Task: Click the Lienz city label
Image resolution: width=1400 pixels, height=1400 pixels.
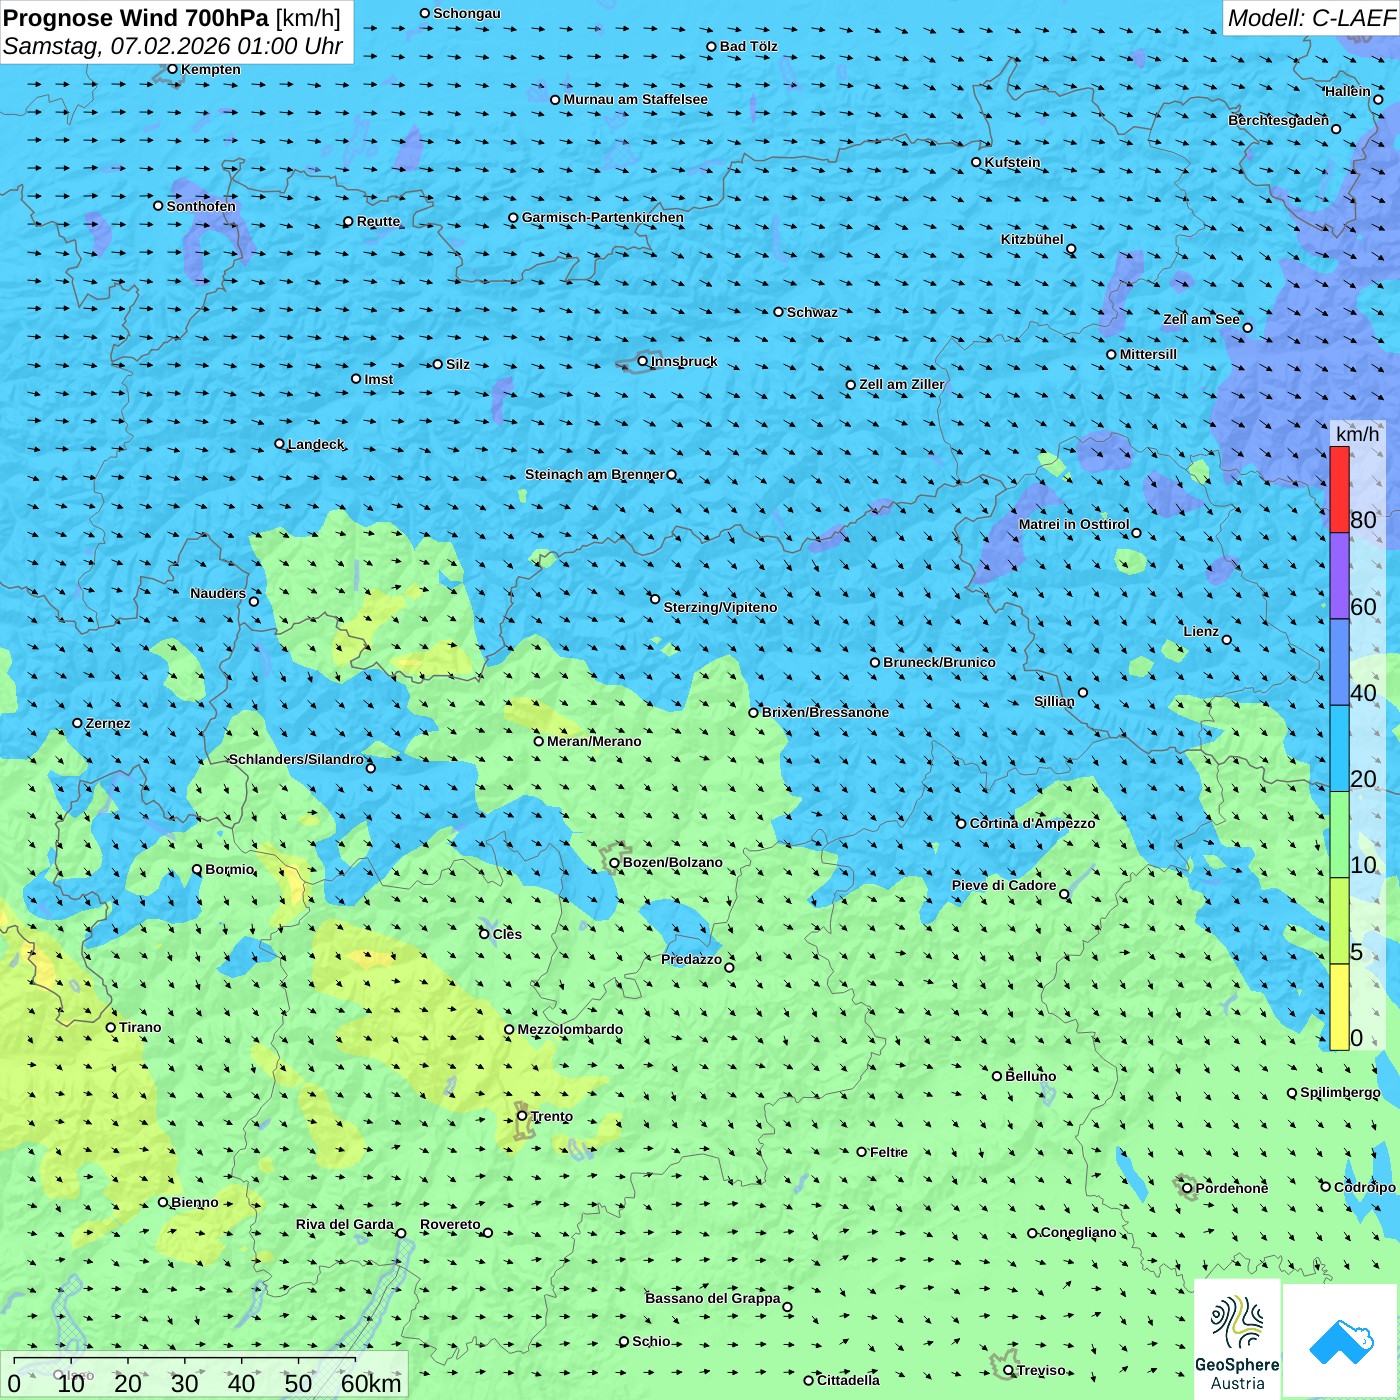Action: pos(1201,631)
